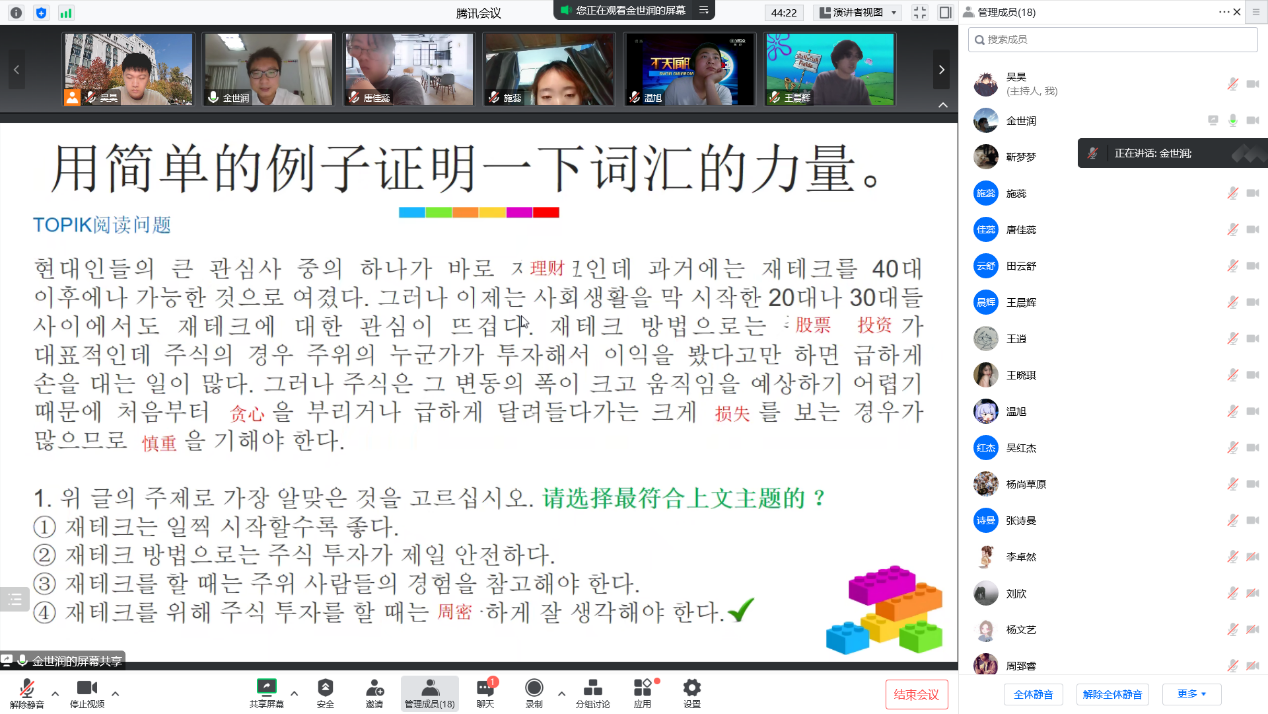This screenshot has height=714, width=1268.
Task: Click the 搜索成员 search field
Action: pyautogui.click(x=1112, y=39)
